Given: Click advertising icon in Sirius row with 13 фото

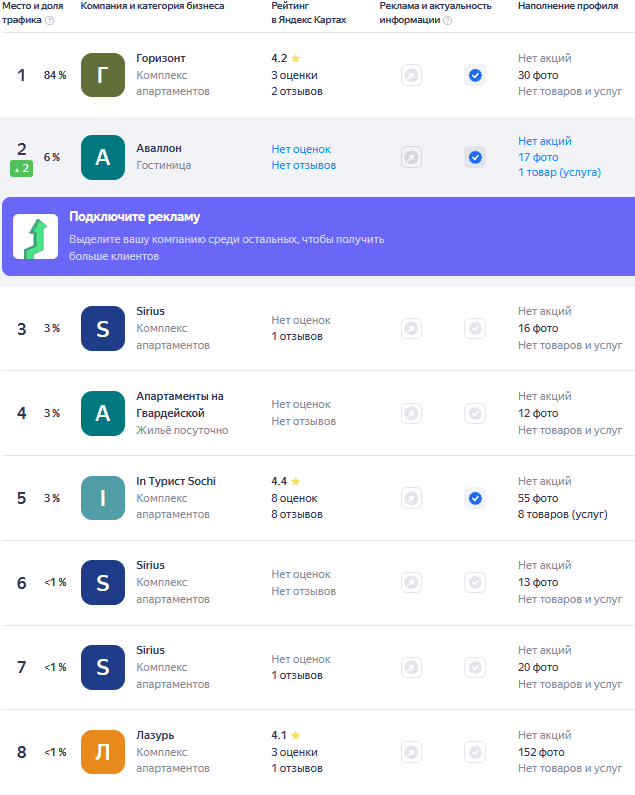Looking at the screenshot, I should click(411, 583).
